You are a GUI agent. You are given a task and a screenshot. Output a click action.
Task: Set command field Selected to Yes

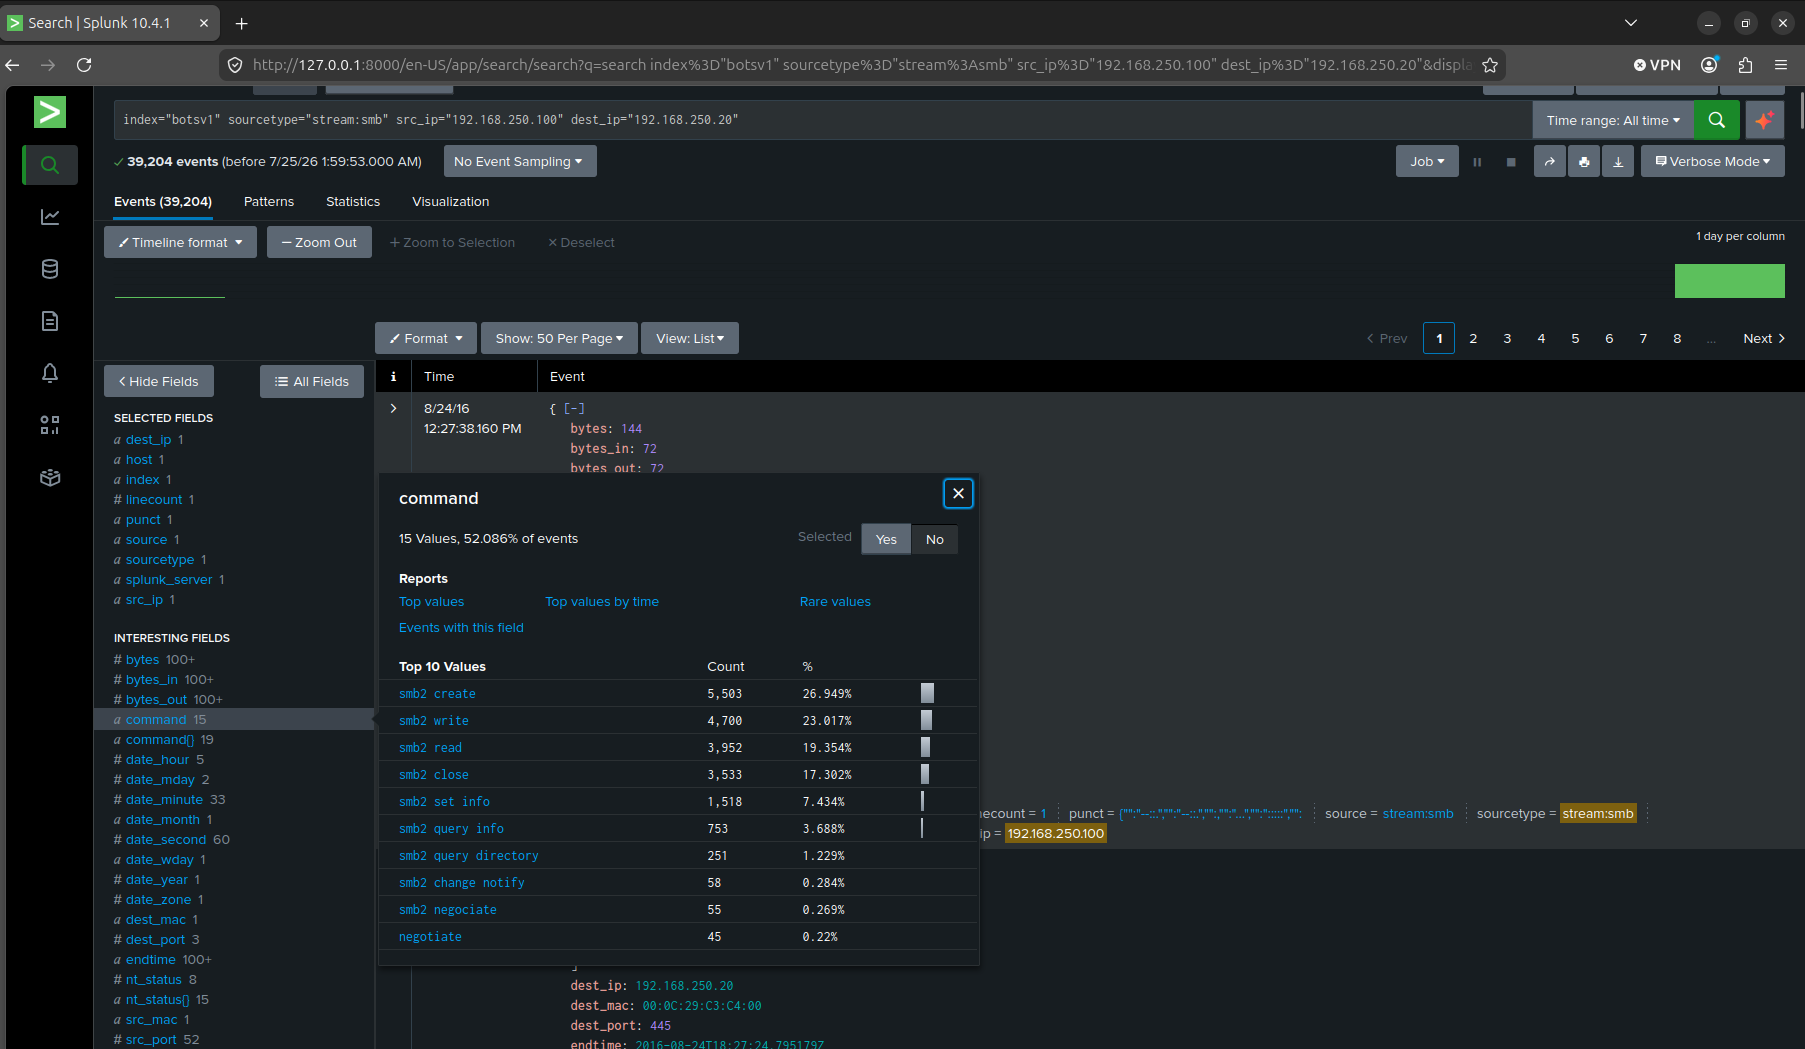[x=886, y=539]
